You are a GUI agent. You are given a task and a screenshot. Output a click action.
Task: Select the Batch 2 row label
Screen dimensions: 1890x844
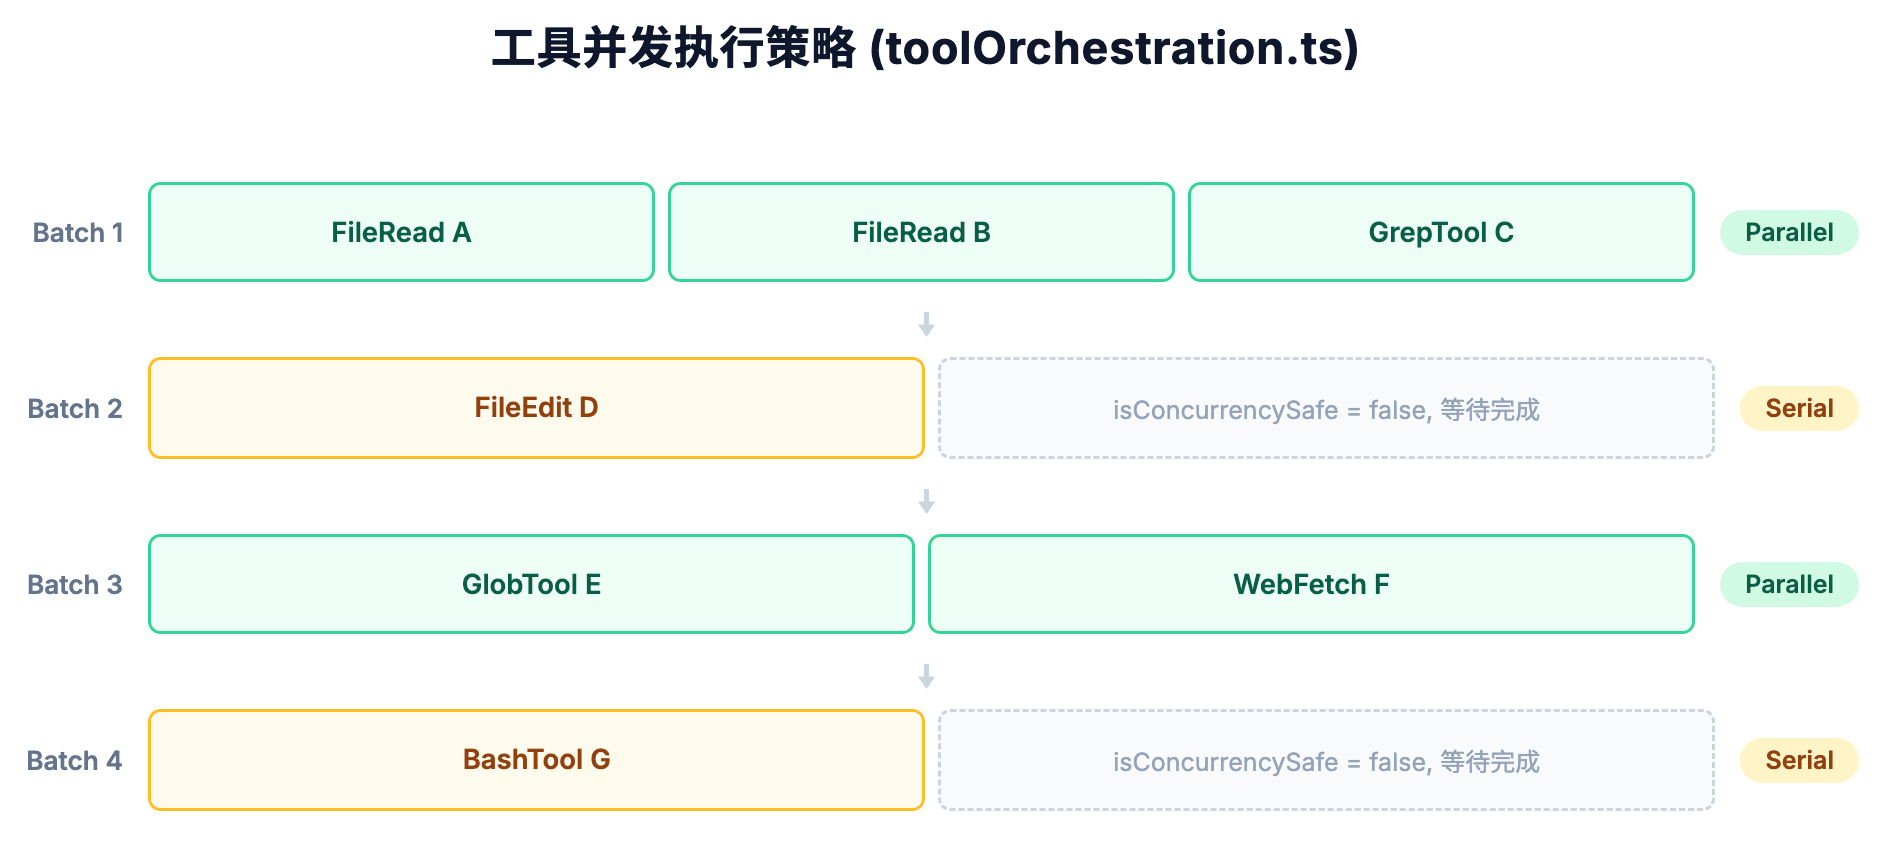pyautogui.click(x=75, y=409)
